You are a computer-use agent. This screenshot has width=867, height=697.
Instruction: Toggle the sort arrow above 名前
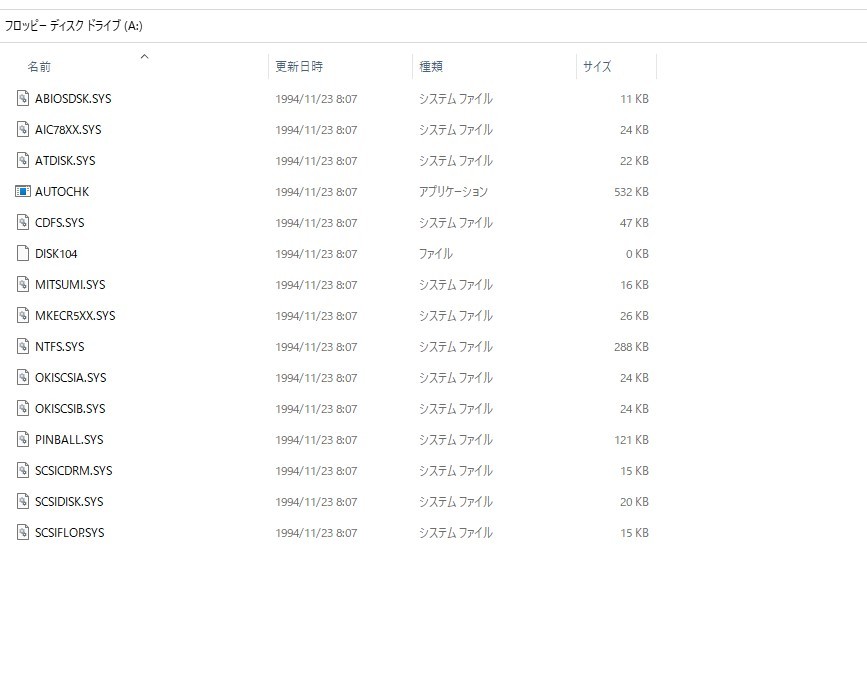144,56
